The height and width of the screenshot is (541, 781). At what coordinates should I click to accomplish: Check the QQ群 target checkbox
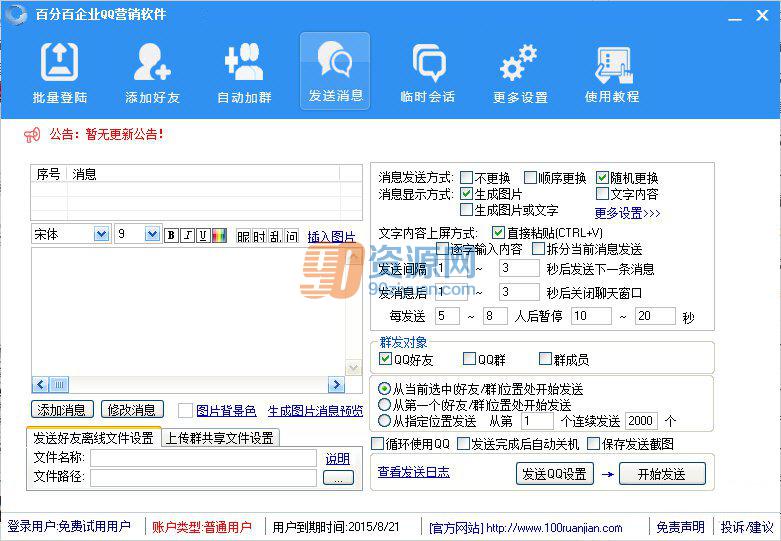(469, 359)
